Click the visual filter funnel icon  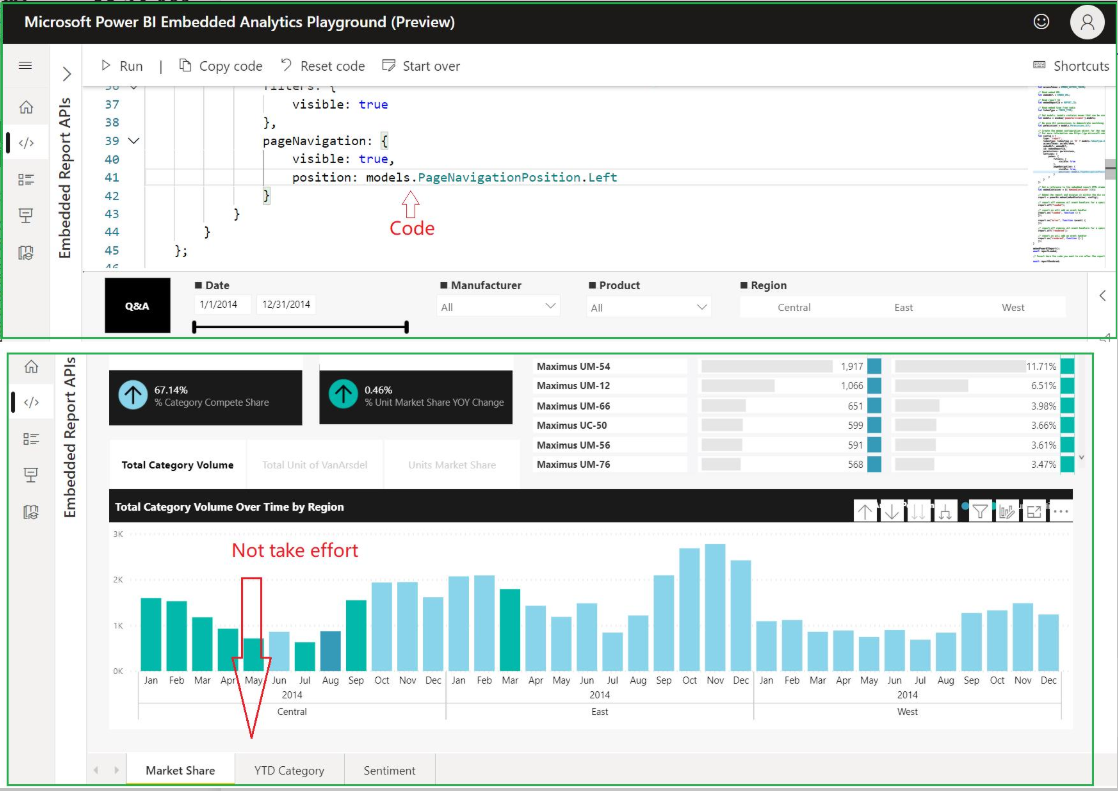click(x=980, y=511)
